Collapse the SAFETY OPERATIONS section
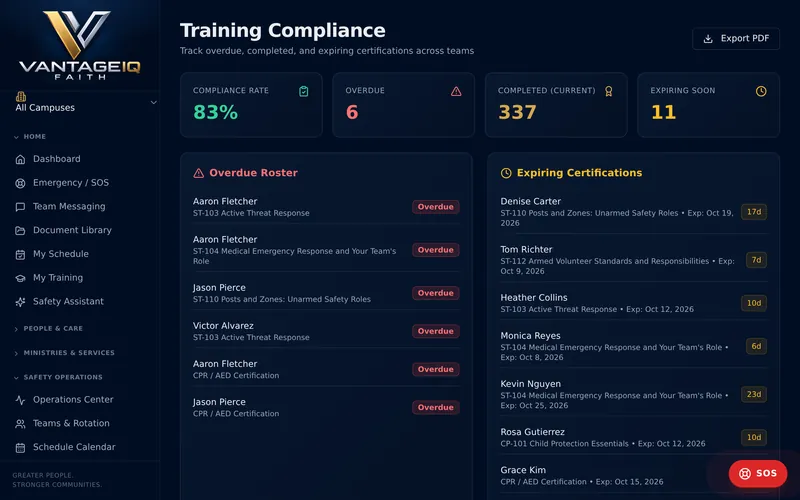800x500 pixels. pos(58,378)
